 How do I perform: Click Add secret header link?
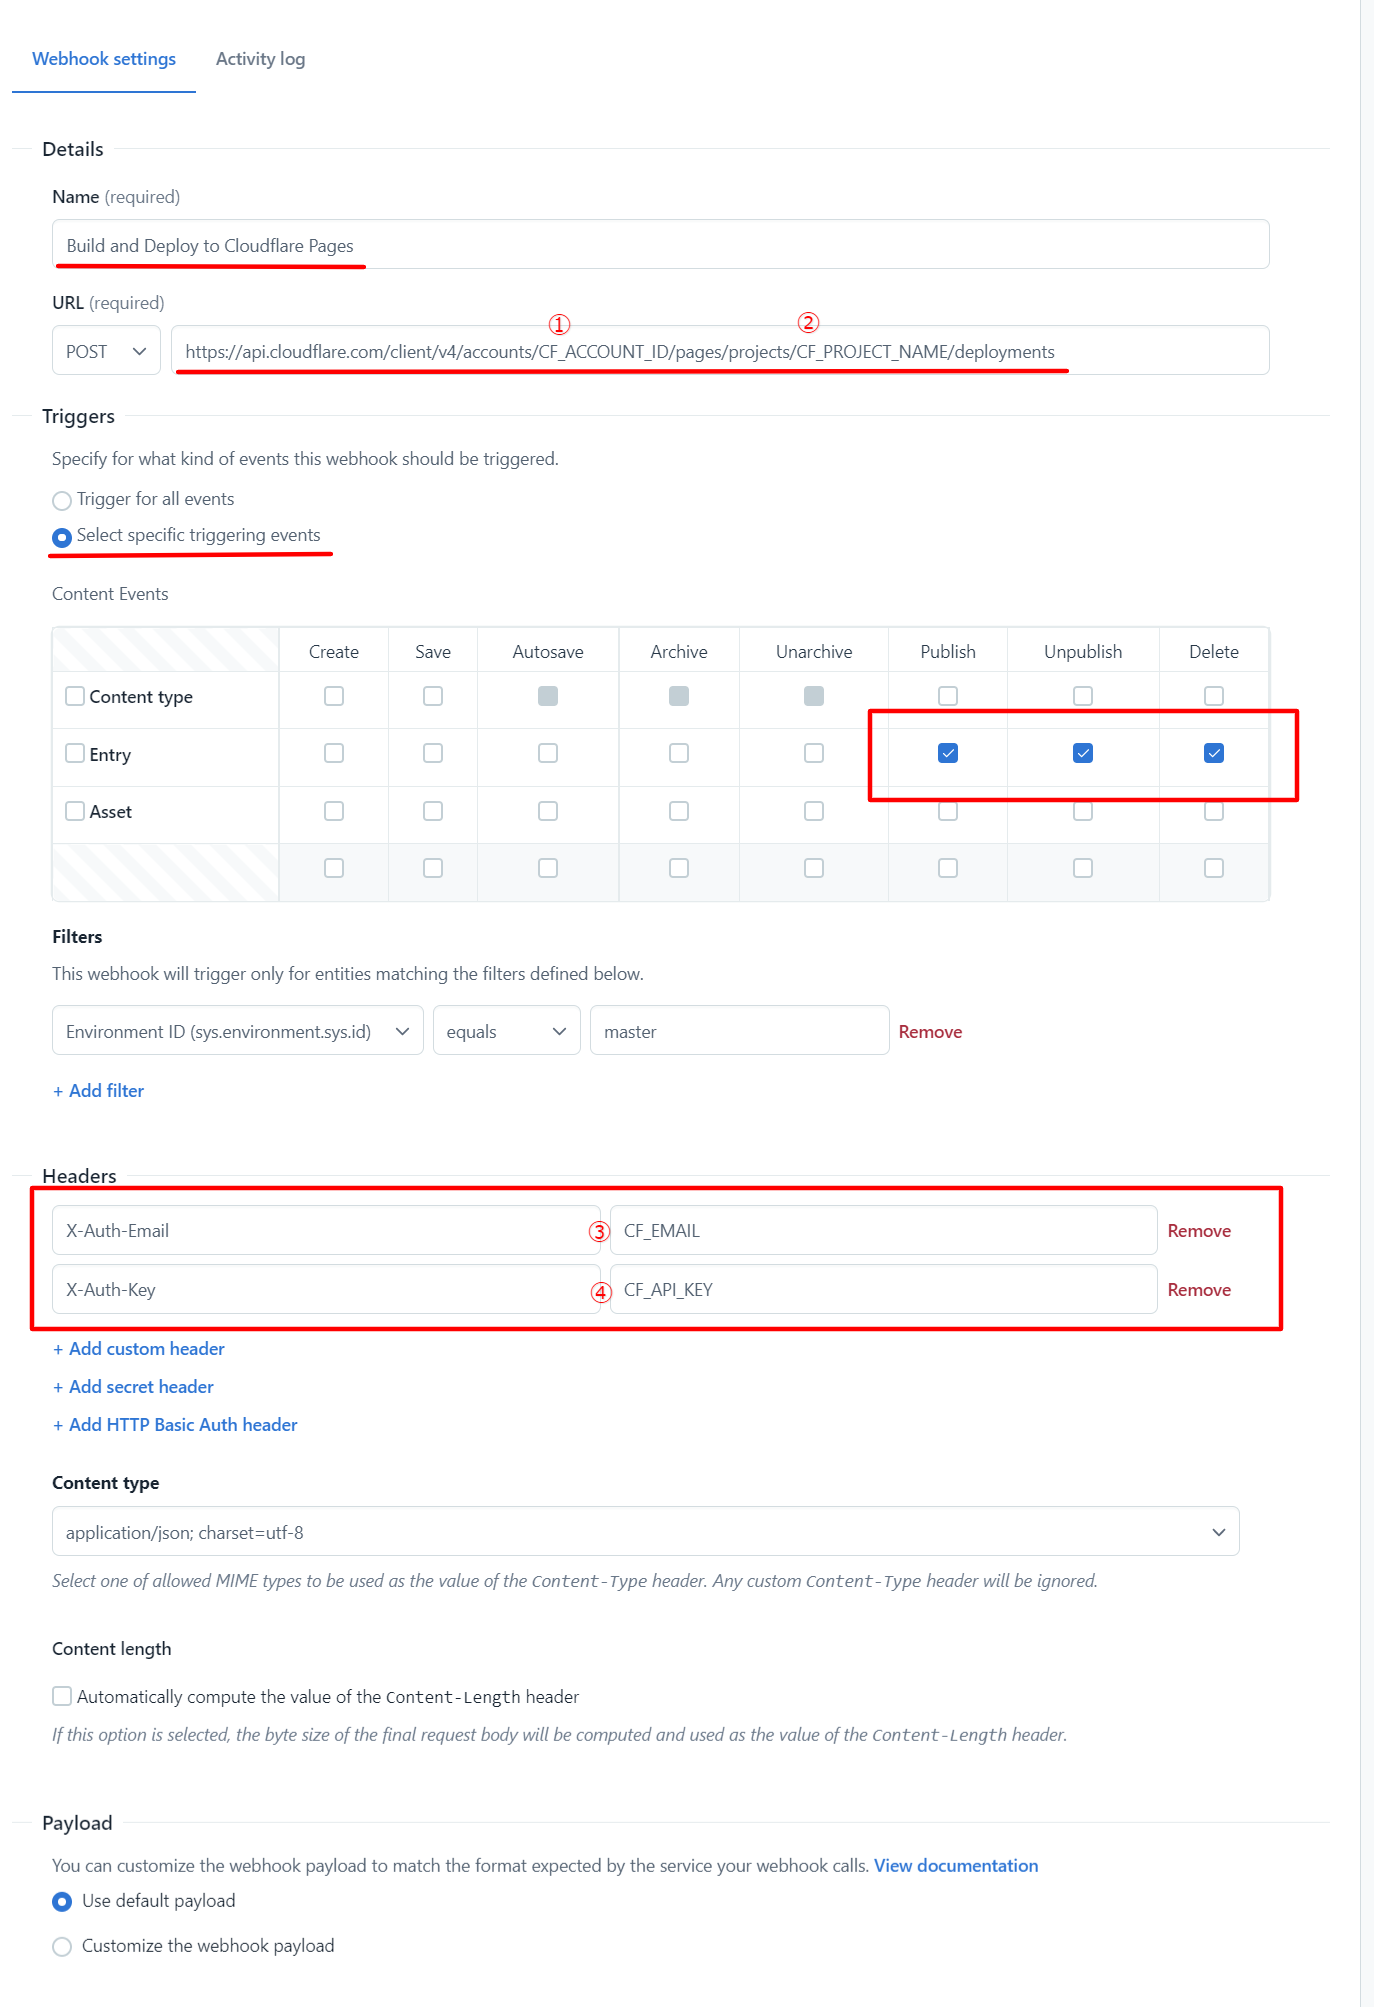[x=133, y=1387]
